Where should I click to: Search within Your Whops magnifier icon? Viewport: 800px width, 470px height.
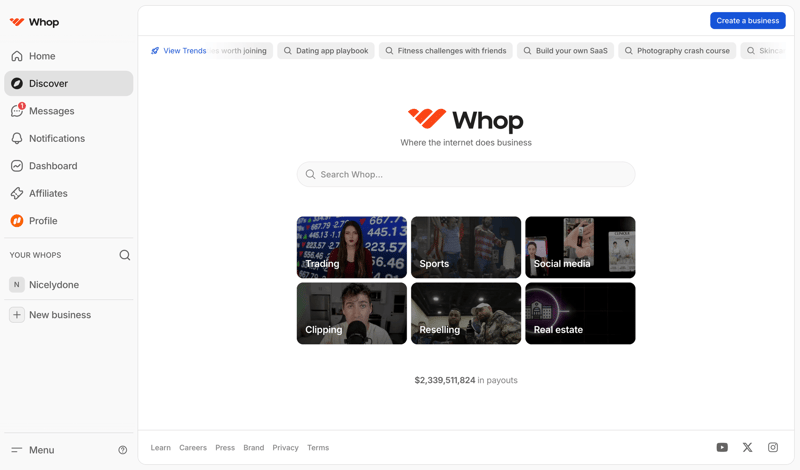point(124,255)
